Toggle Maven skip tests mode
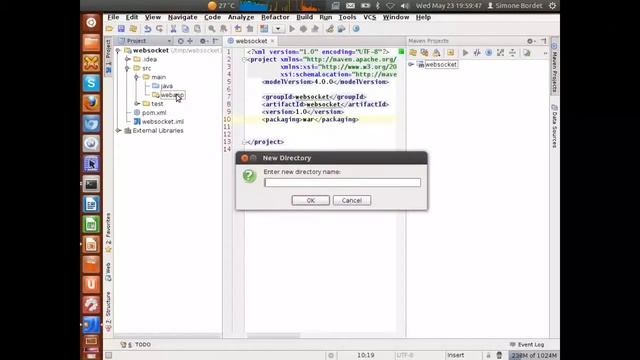 (489, 53)
